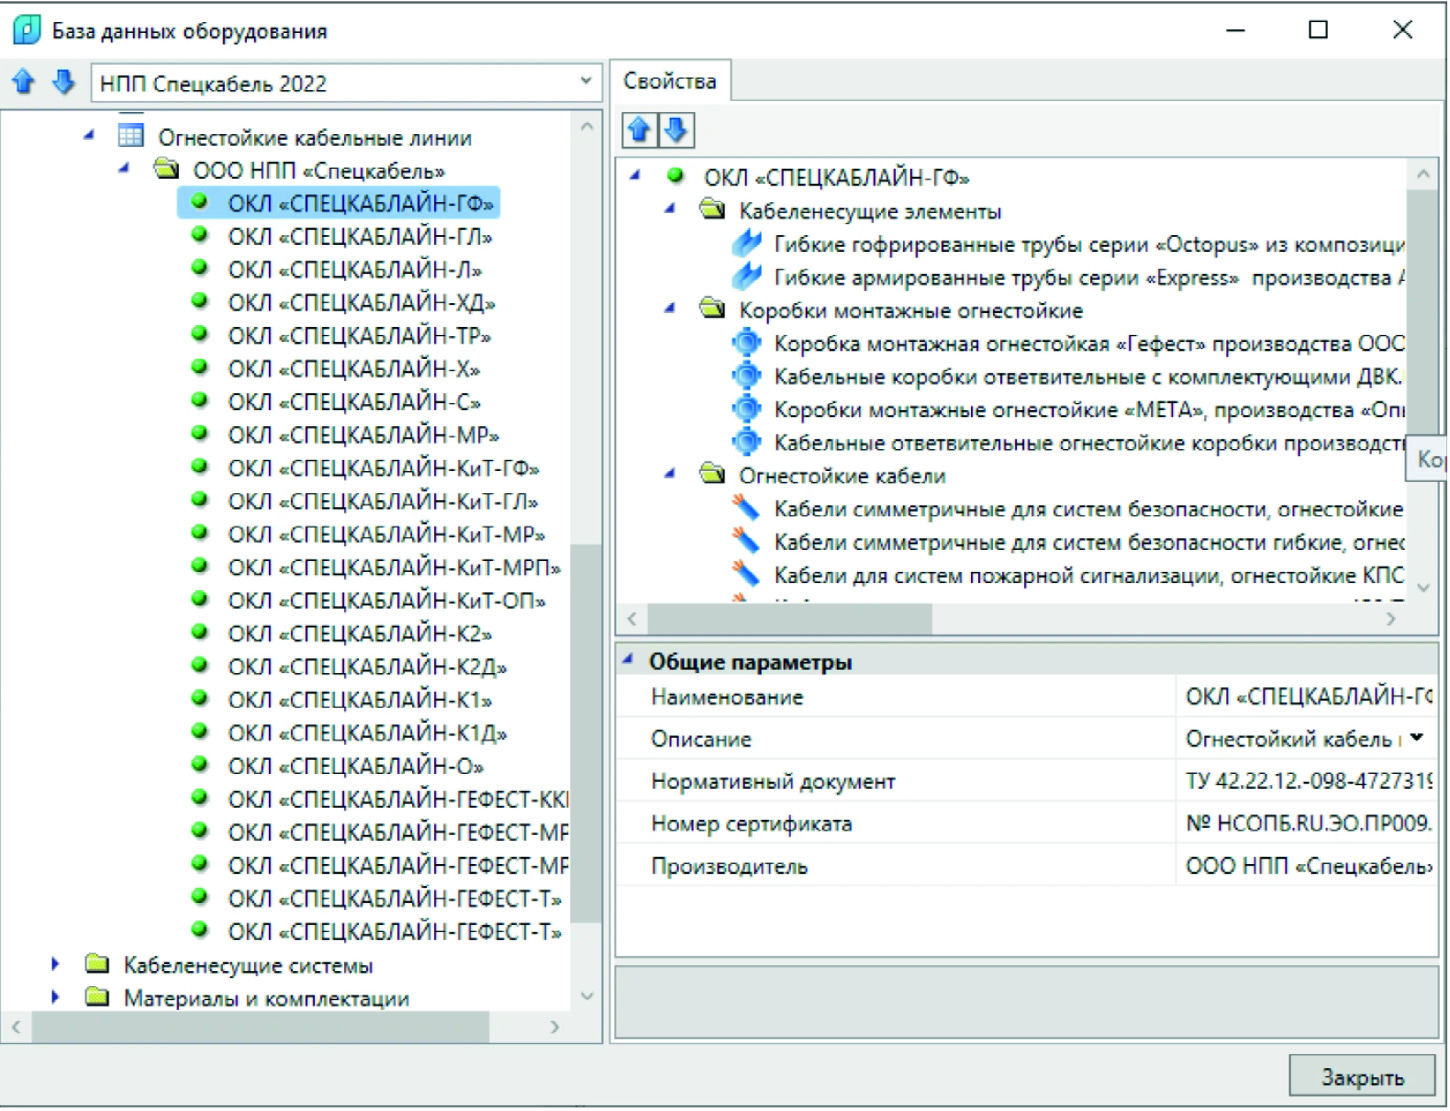Click the pipe icon of «Octopus» гофрированные трубы

[747, 243]
